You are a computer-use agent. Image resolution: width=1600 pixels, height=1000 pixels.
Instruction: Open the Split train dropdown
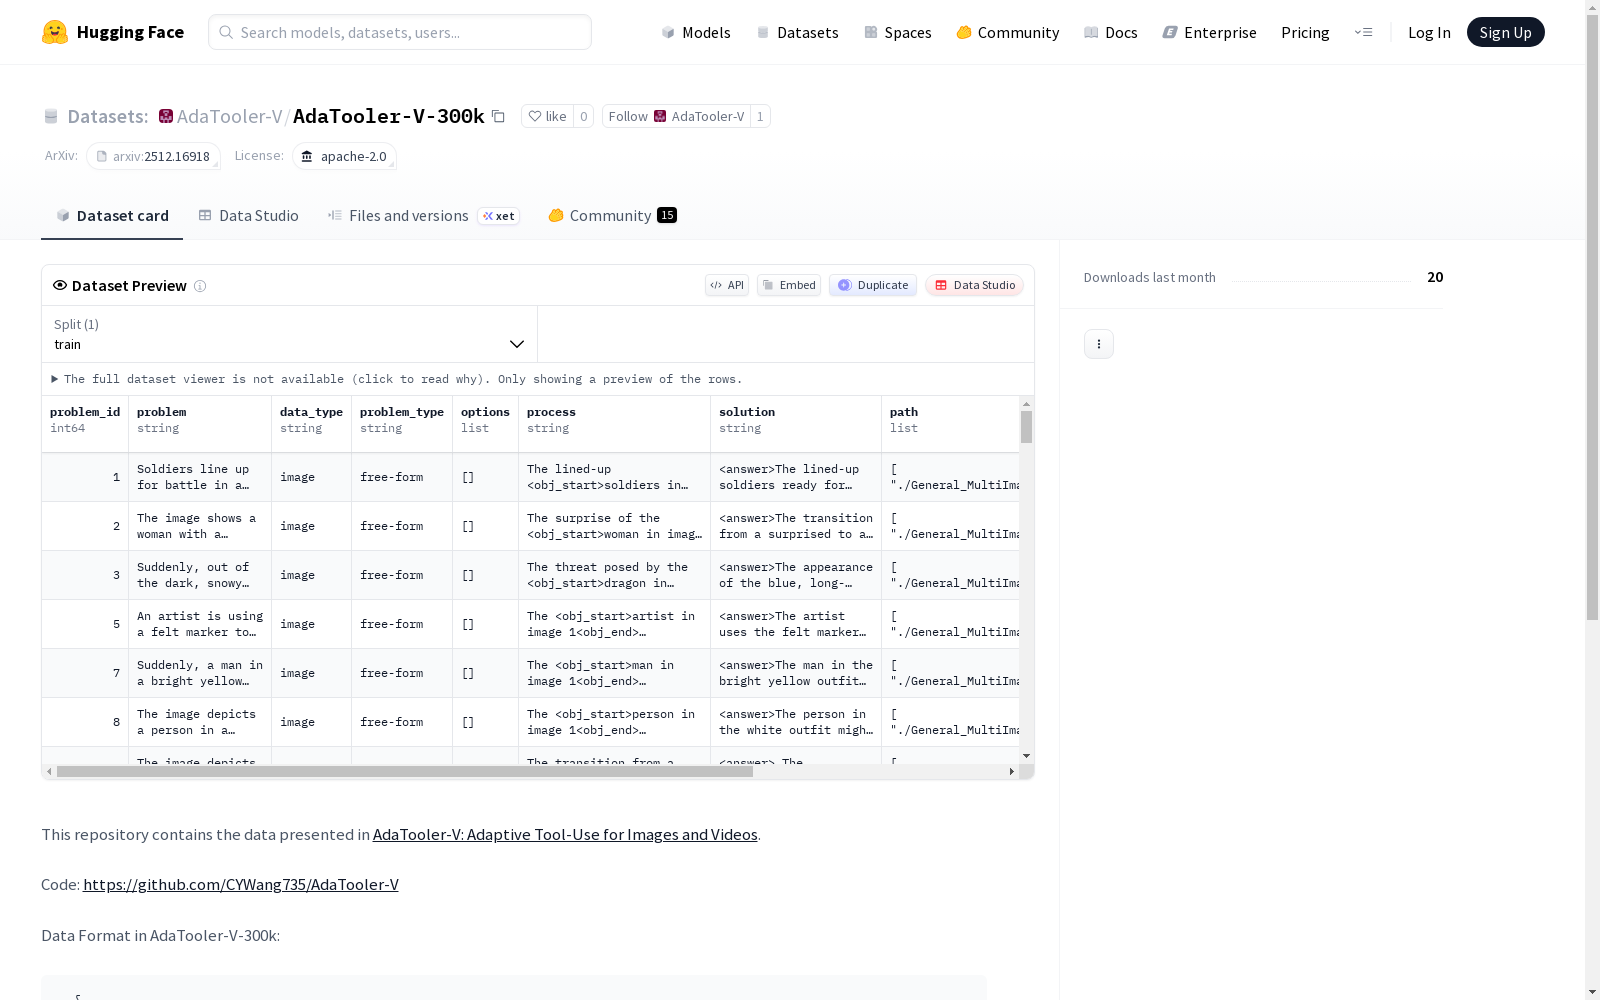coord(290,334)
